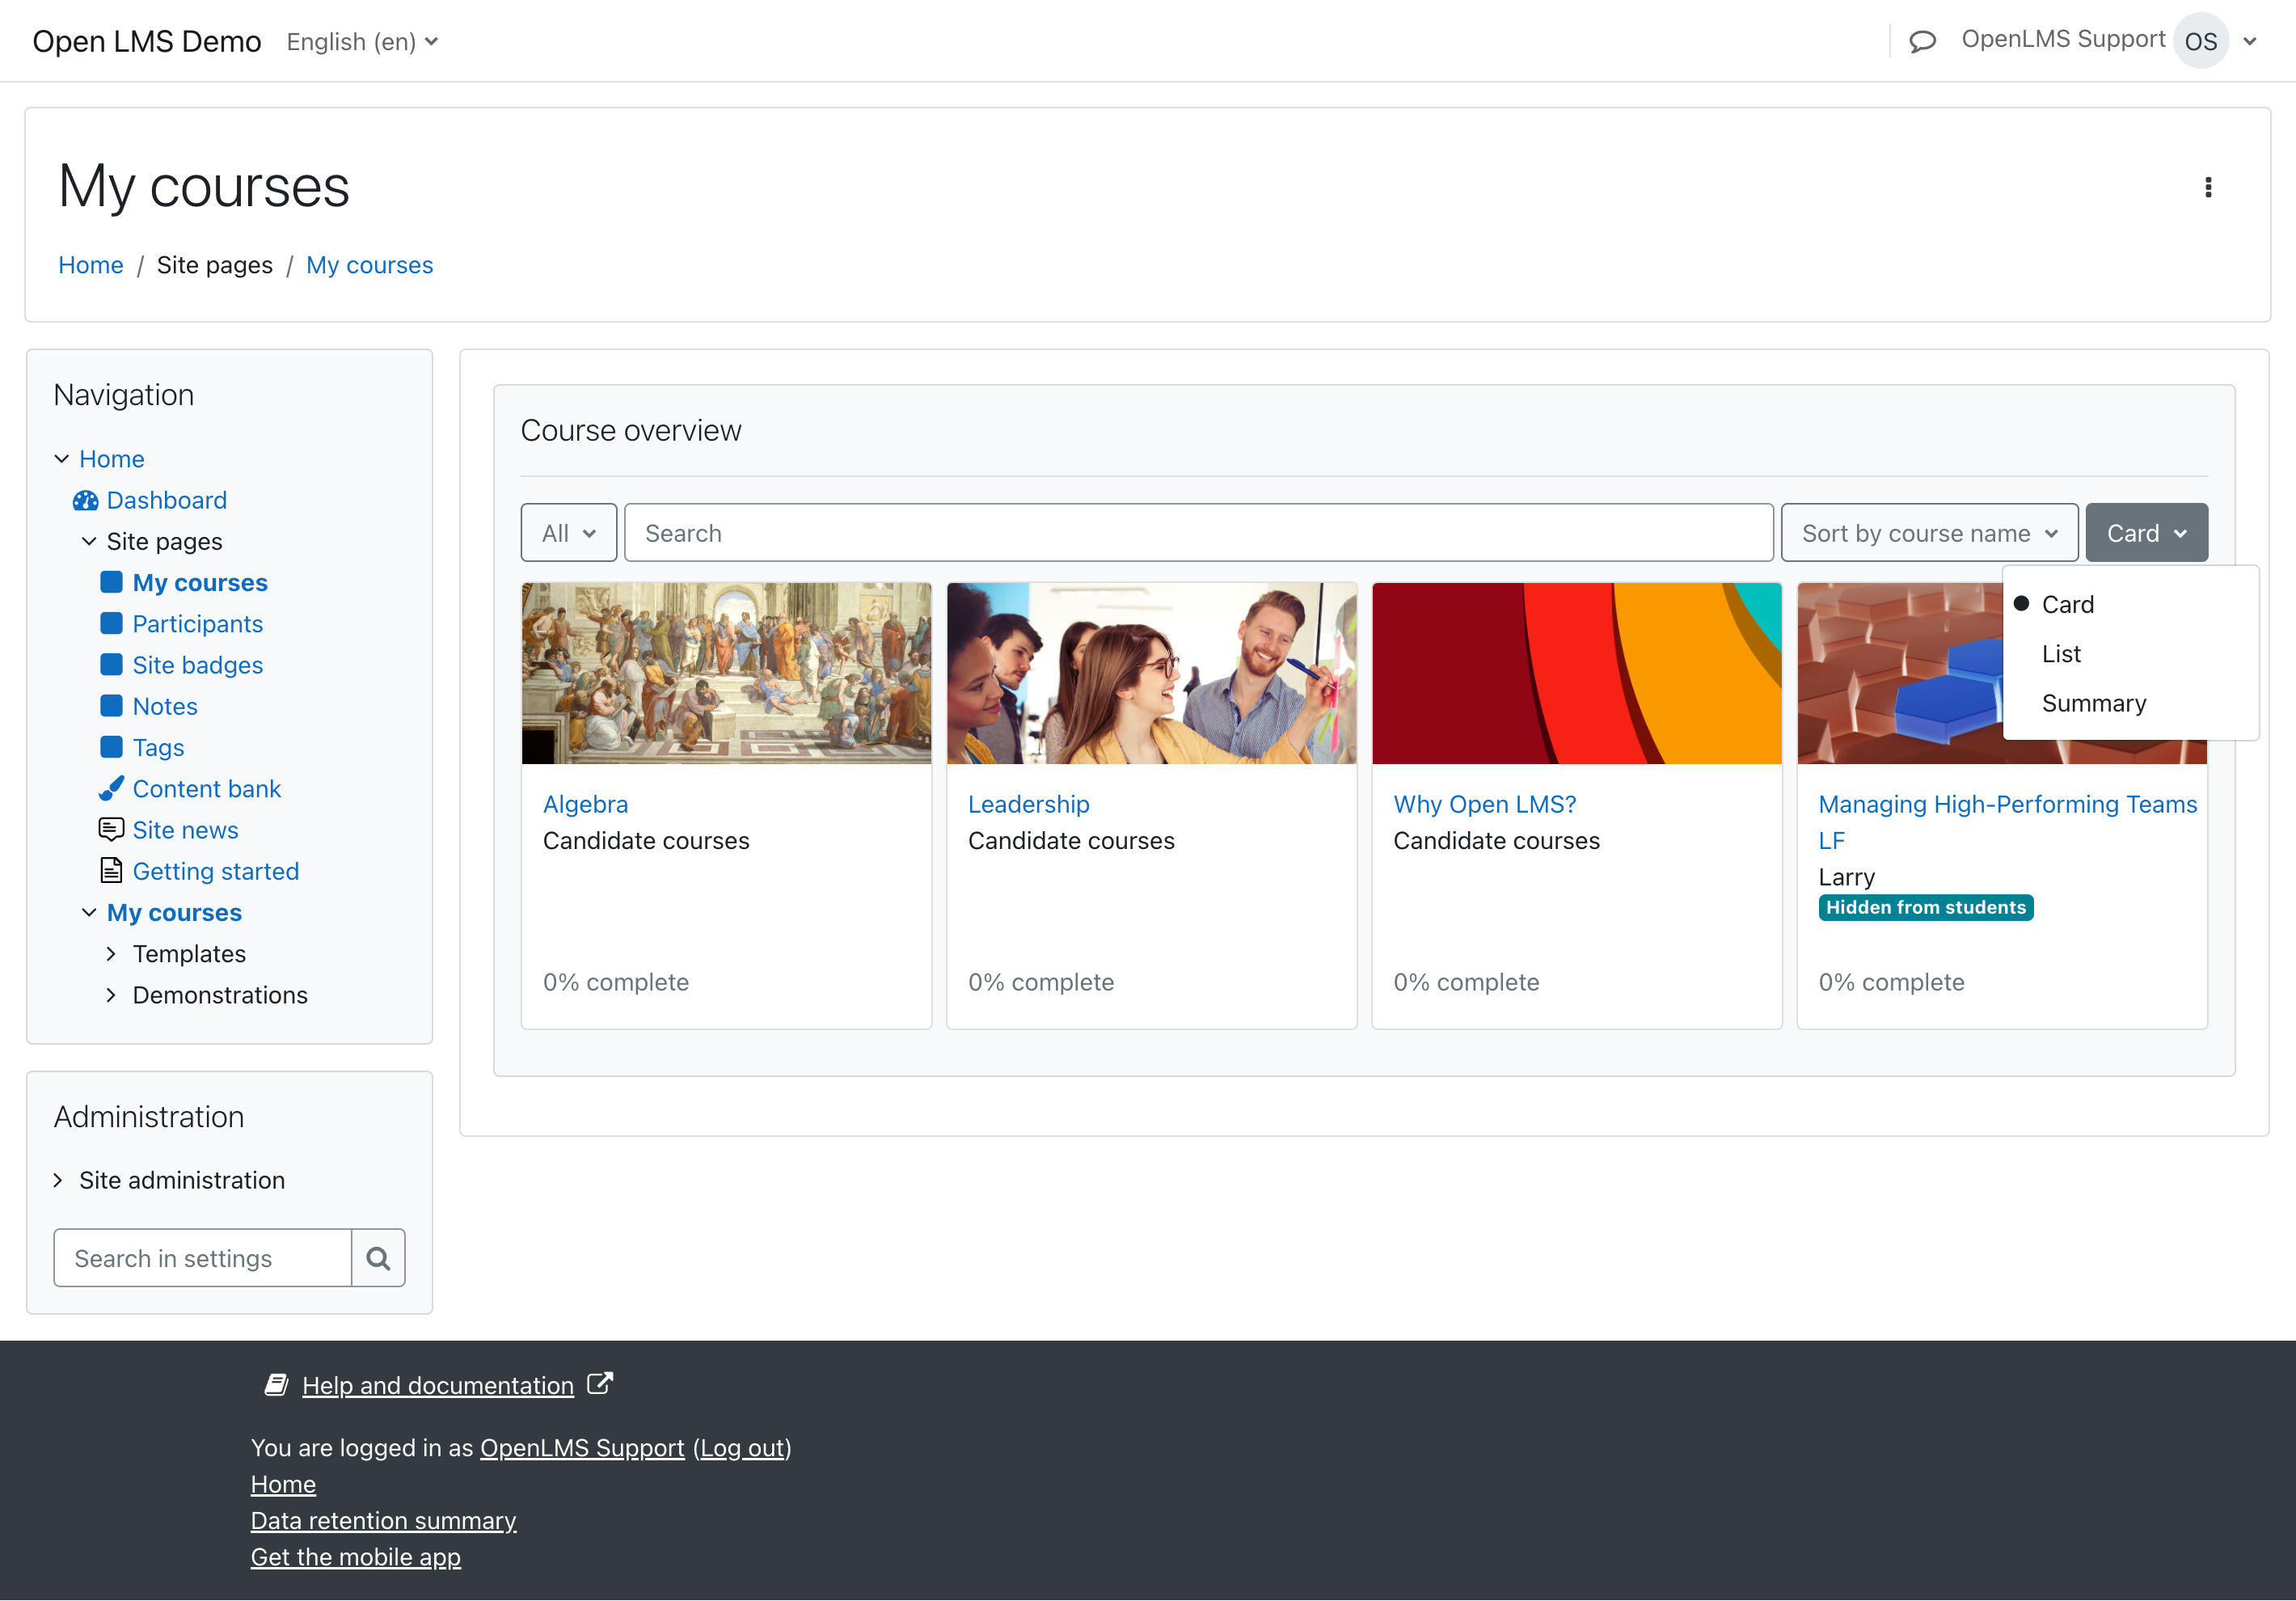Screen dimensions: 2296x1601
Task: Open the Leadership course link
Action: (x=1029, y=803)
